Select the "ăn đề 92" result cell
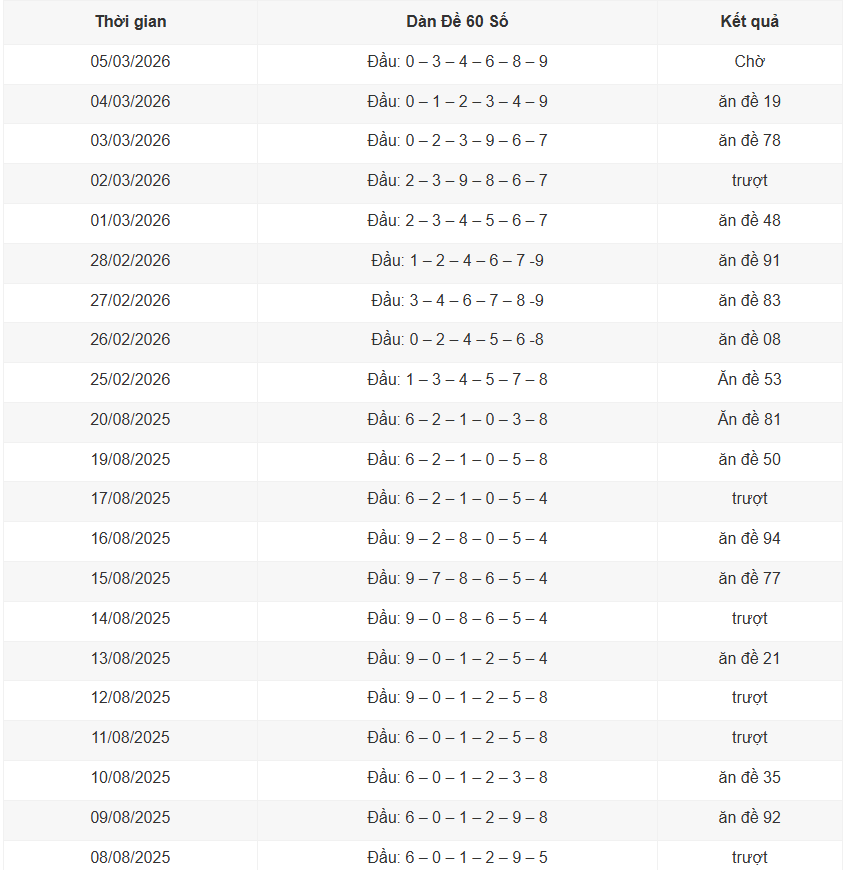Screen dimensions: 852x870 pos(749,818)
